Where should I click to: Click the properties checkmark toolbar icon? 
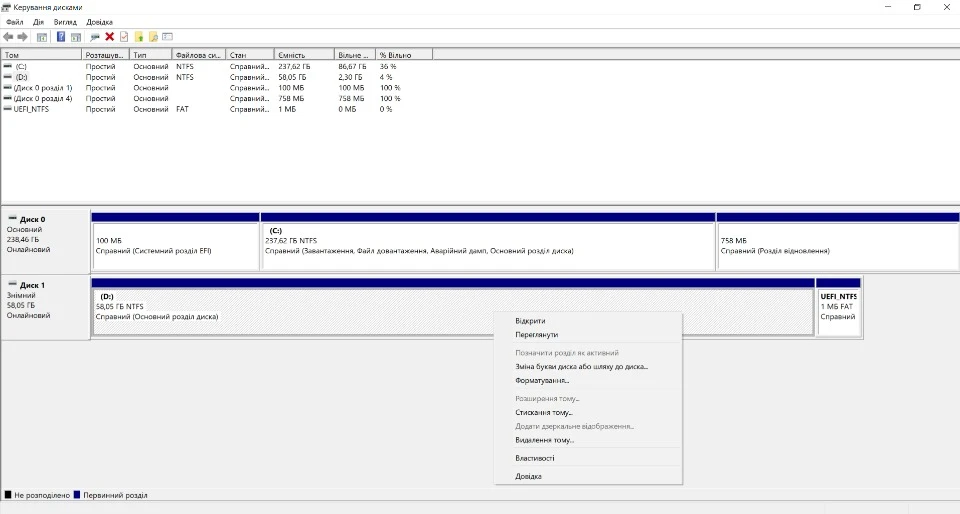tap(124, 37)
